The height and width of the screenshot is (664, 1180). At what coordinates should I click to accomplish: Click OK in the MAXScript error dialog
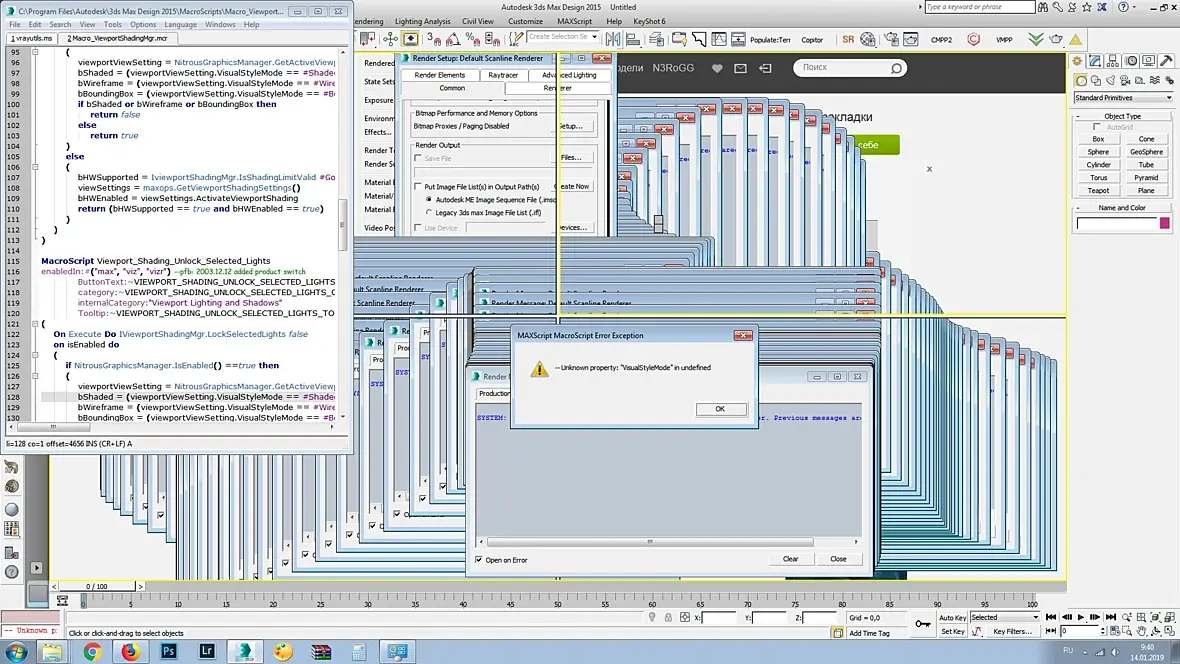[720, 409]
